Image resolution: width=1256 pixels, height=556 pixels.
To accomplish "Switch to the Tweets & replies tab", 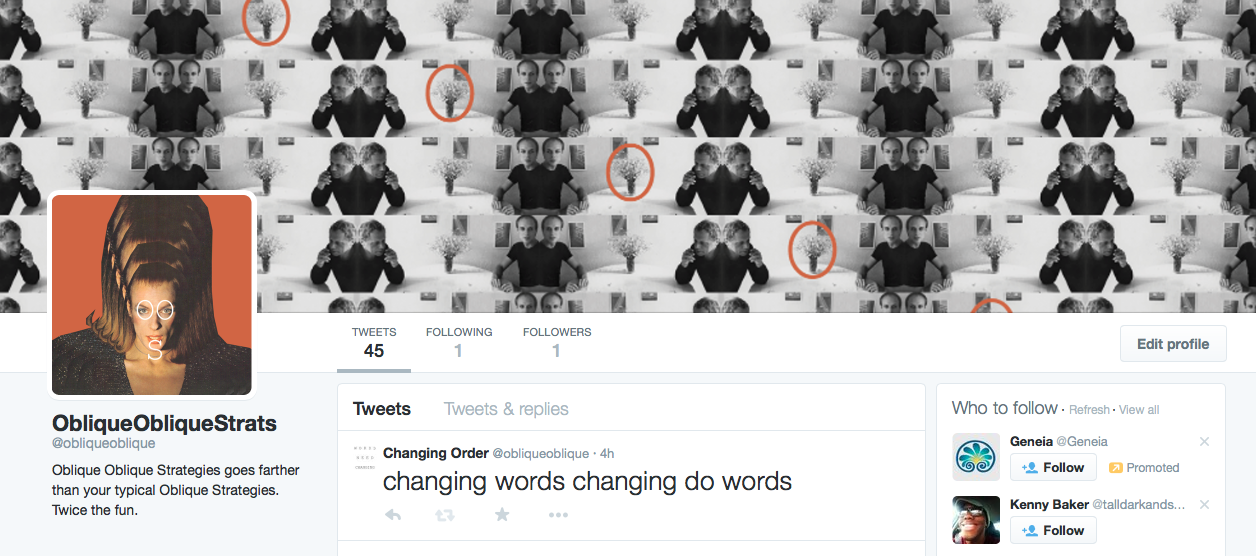I will coord(506,409).
